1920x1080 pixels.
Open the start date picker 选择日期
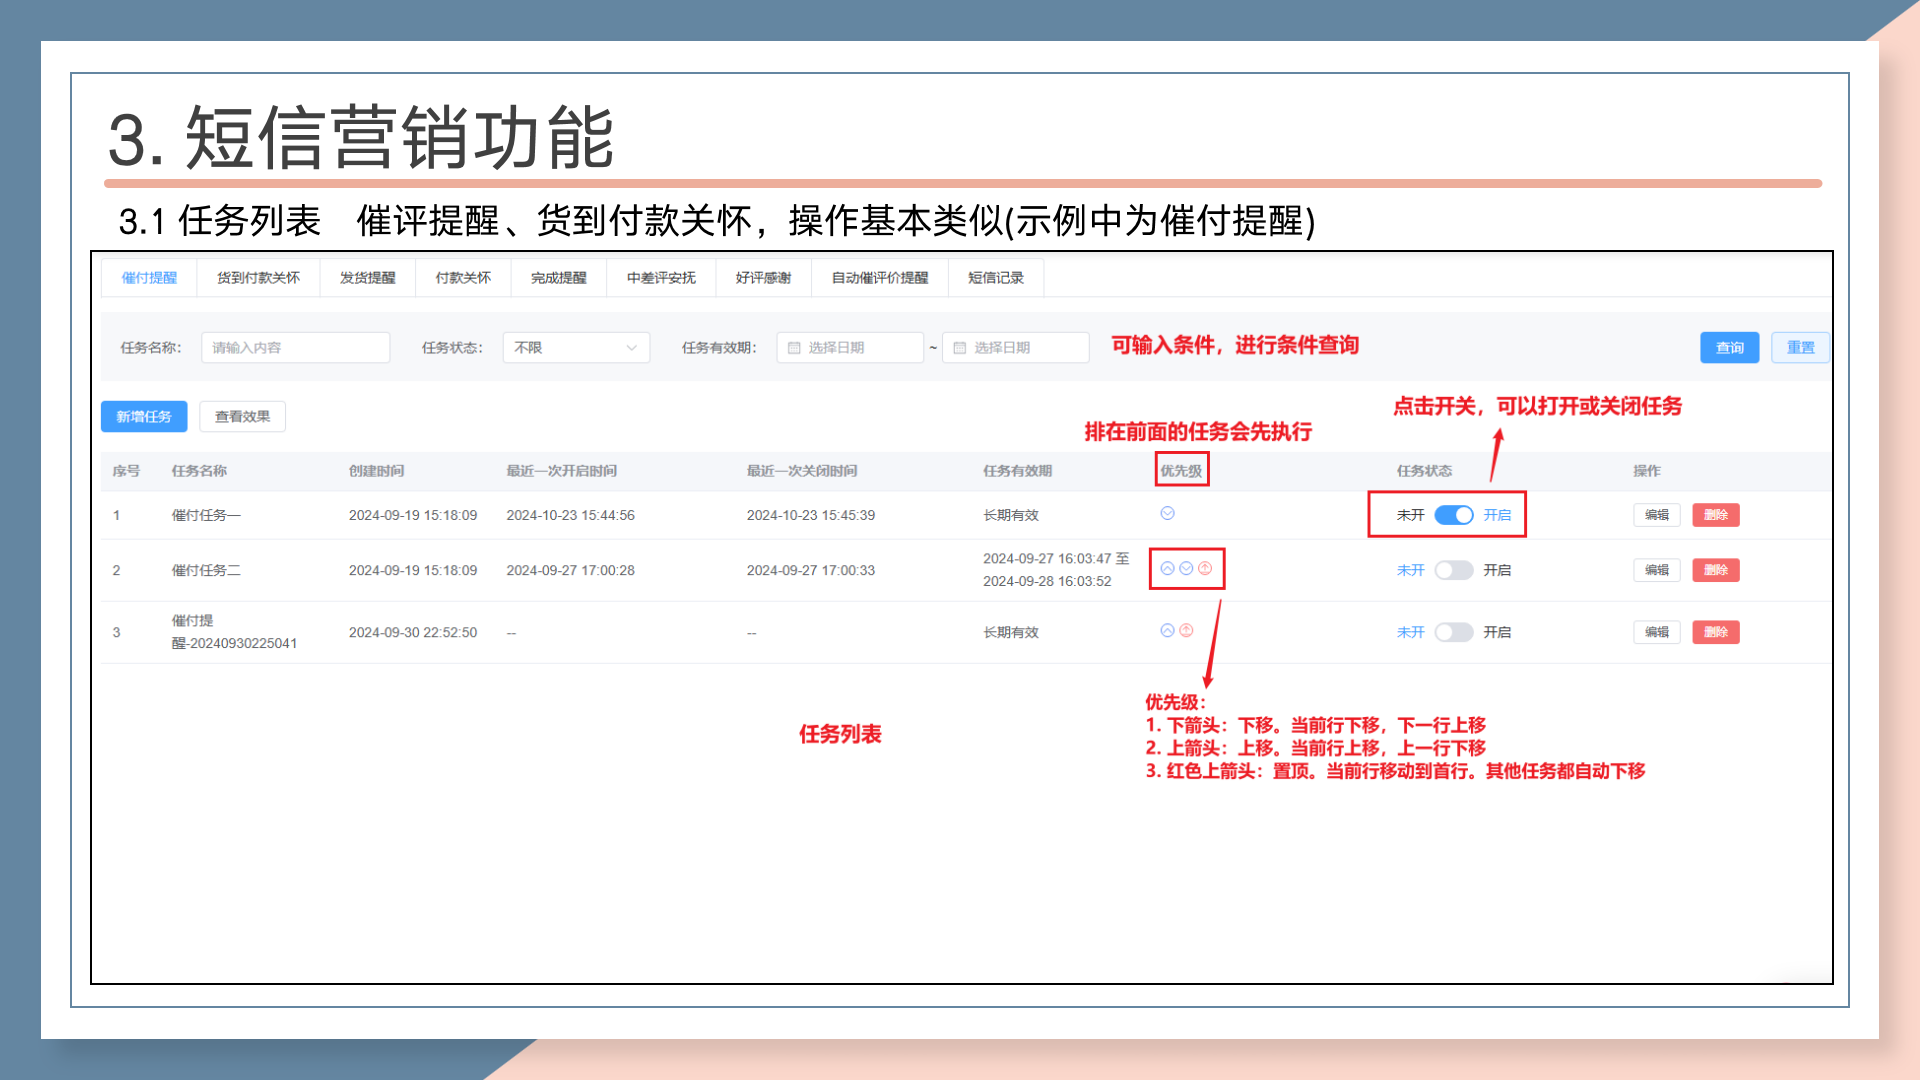(x=850, y=348)
